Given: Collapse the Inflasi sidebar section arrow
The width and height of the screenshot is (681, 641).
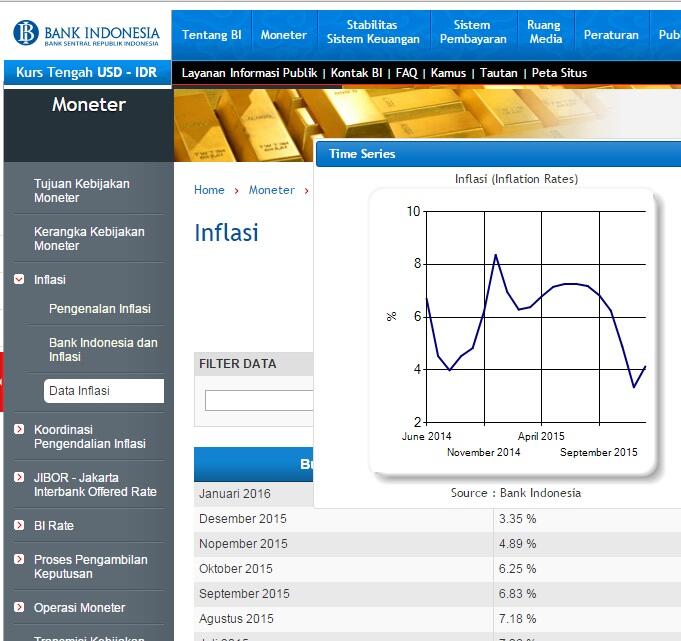Looking at the screenshot, I should coord(19,279).
